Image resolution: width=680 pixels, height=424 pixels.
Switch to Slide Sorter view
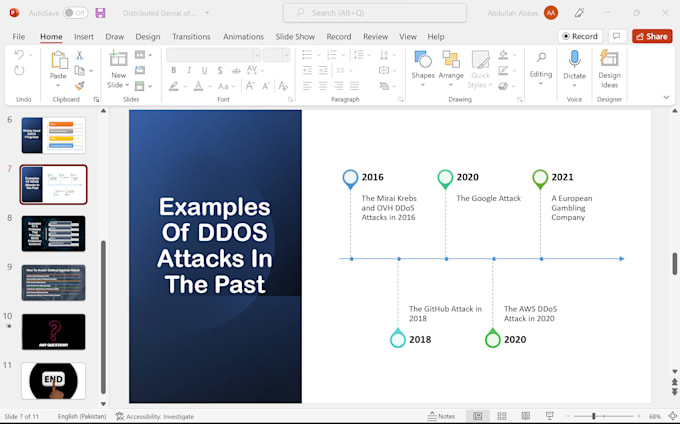pos(502,416)
